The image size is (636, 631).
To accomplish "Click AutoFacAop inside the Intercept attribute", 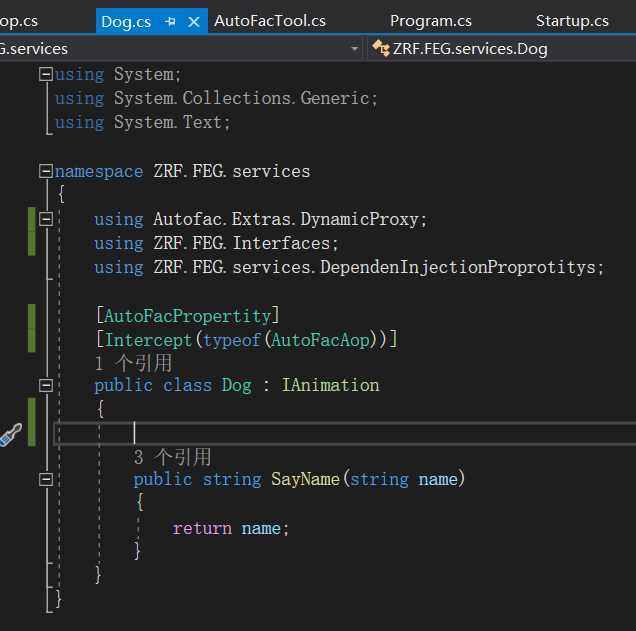I will coord(320,340).
